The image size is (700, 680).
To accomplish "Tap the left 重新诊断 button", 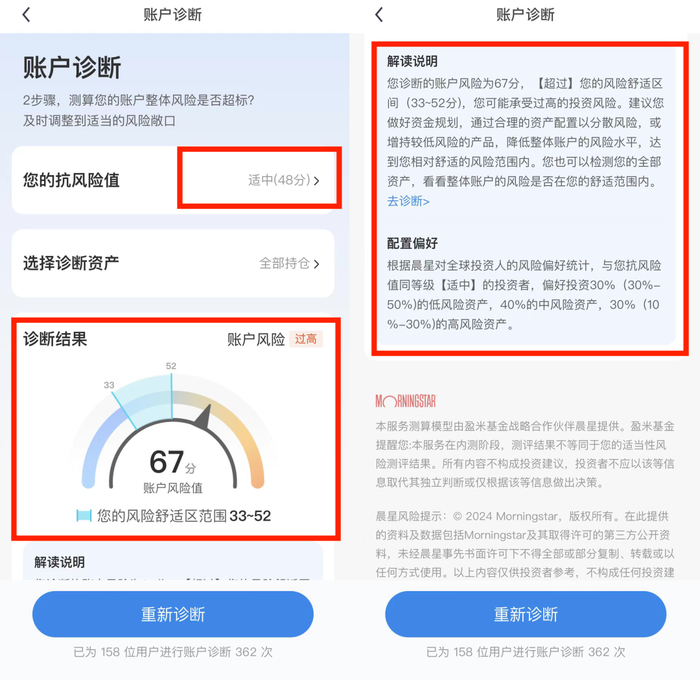I will [x=173, y=614].
